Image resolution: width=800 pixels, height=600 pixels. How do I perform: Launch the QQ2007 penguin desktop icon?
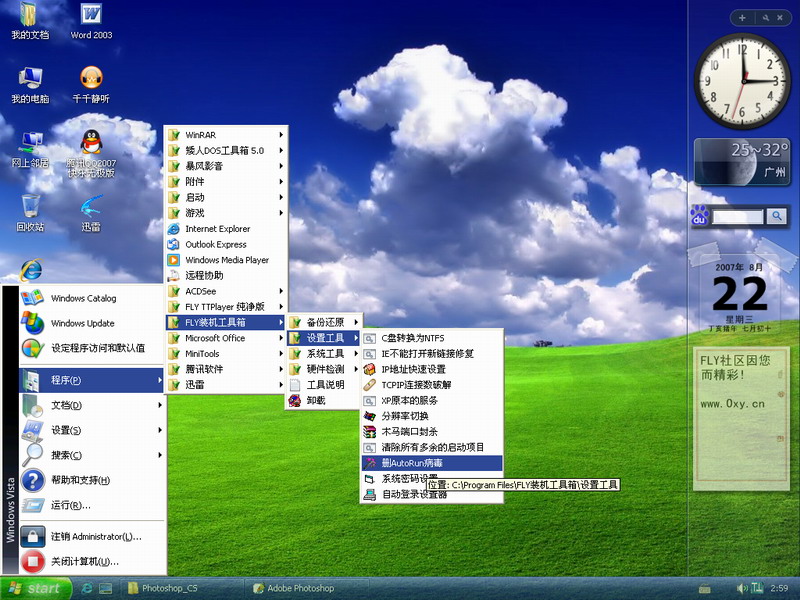pos(91,153)
